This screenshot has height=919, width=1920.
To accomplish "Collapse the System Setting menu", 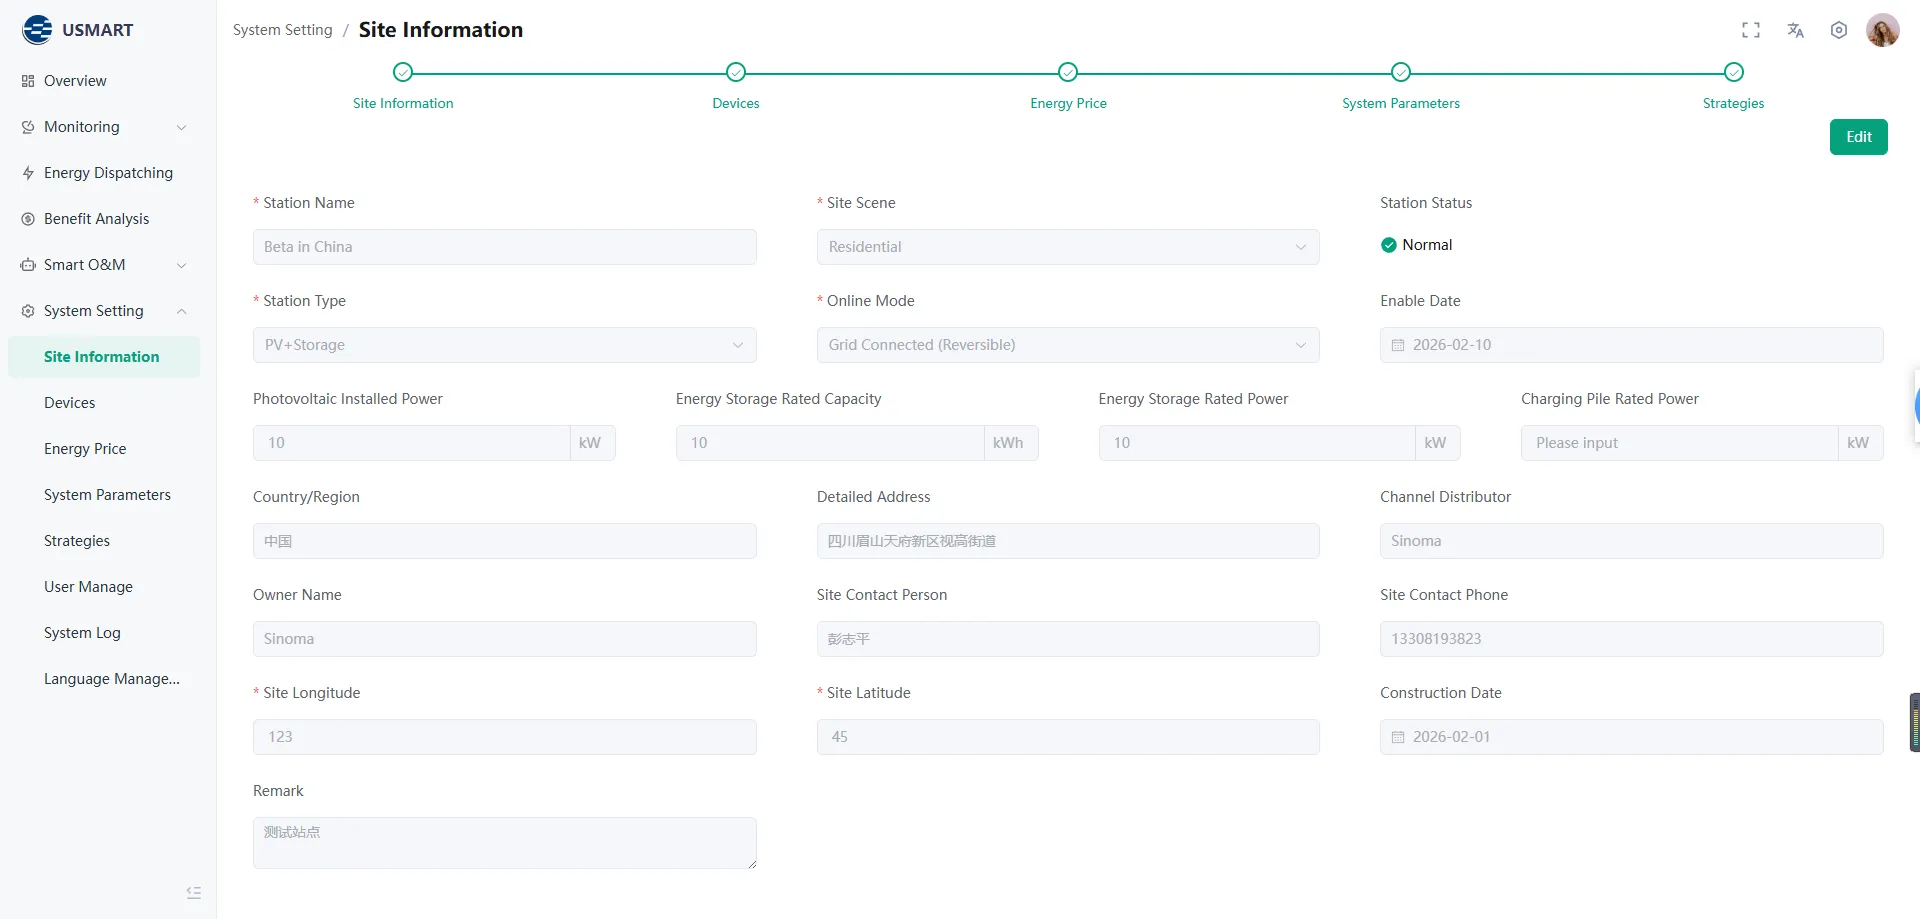I will click(181, 311).
